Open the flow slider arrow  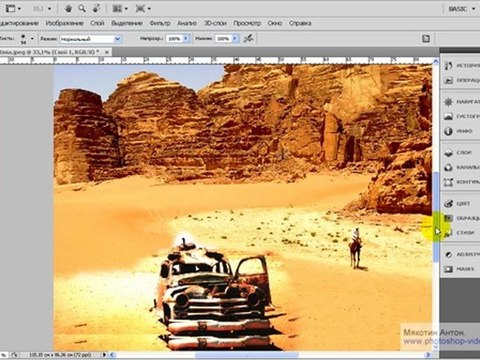pos(235,39)
